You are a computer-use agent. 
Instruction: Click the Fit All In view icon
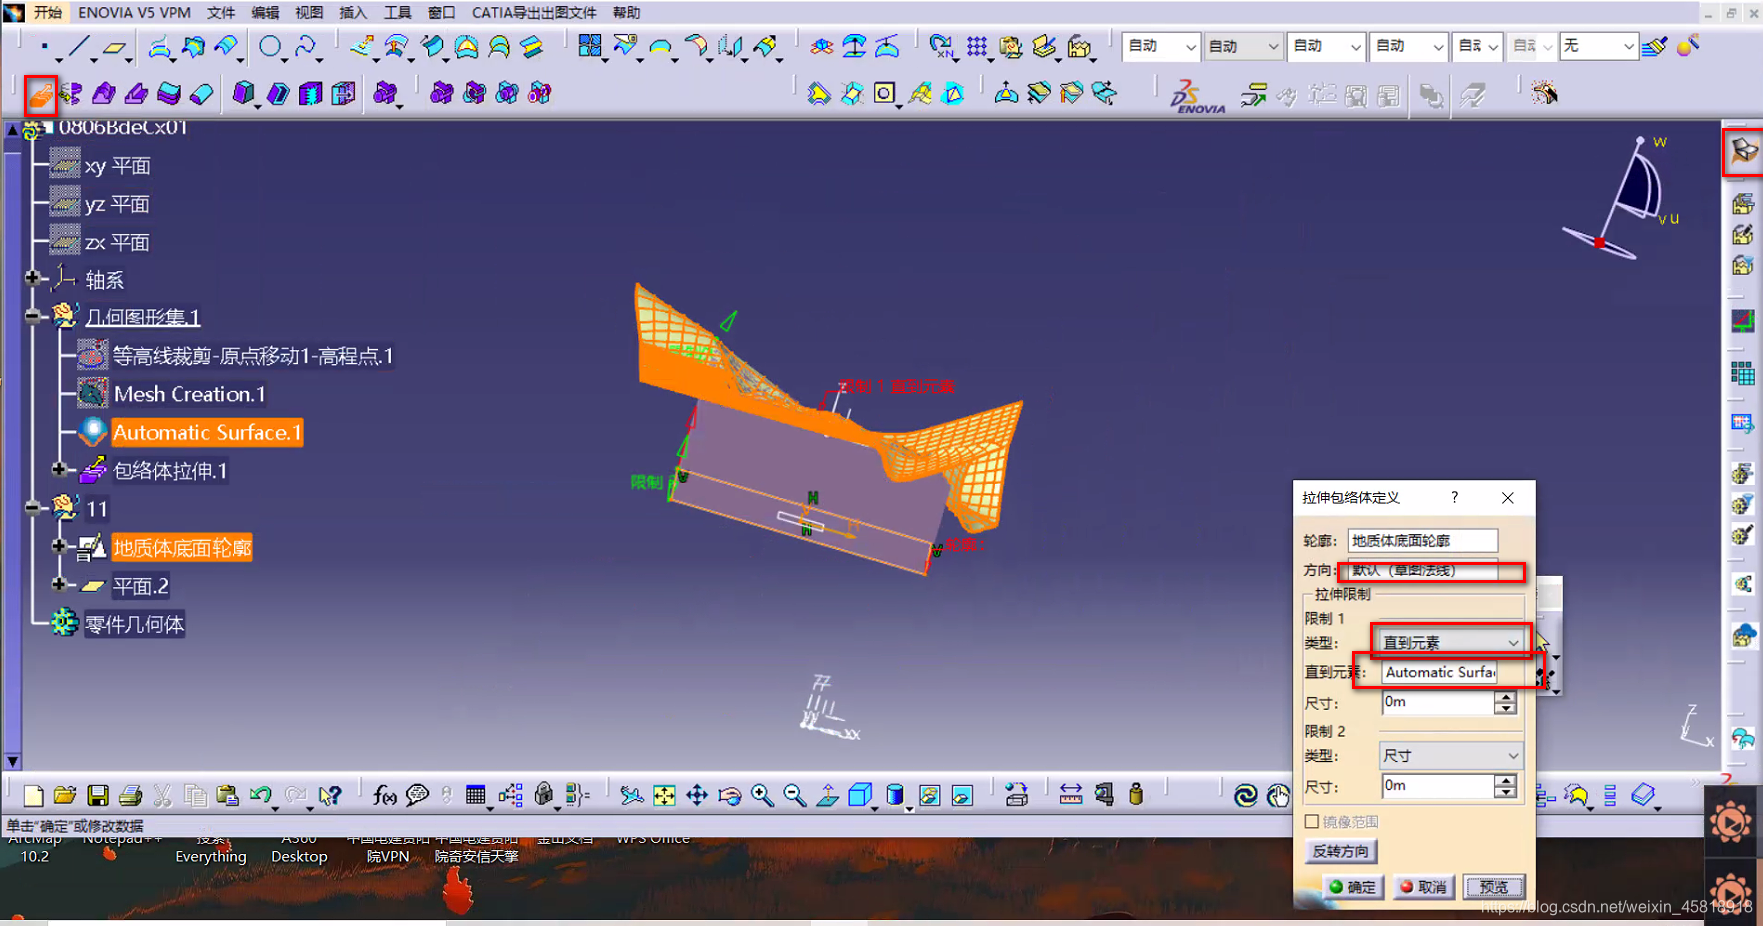(x=664, y=795)
